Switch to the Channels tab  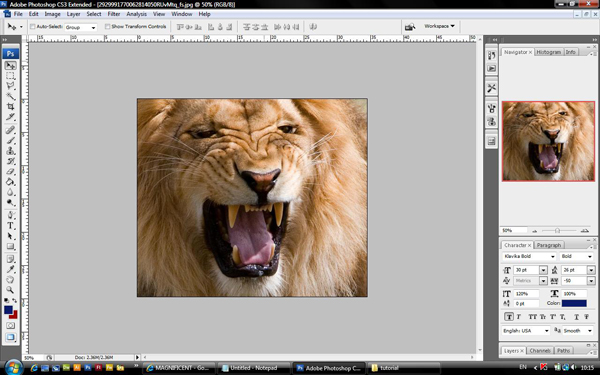pyautogui.click(x=540, y=351)
